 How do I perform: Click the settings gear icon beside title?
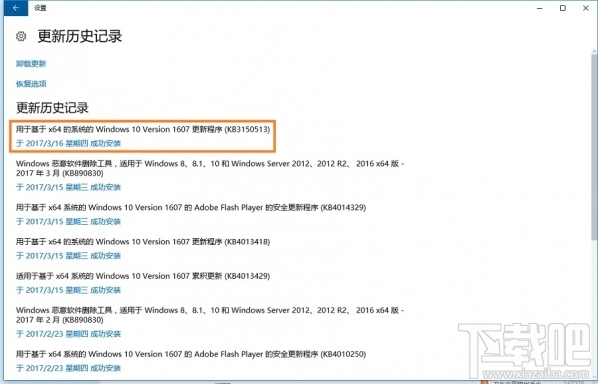coord(21,36)
